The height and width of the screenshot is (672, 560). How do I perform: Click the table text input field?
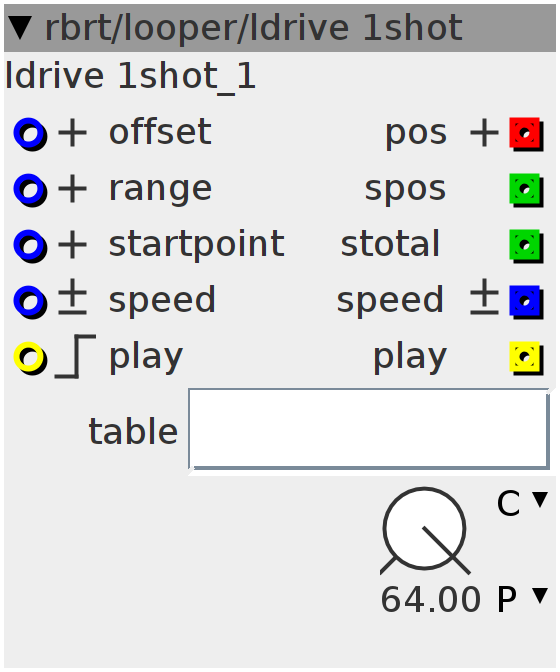click(369, 429)
